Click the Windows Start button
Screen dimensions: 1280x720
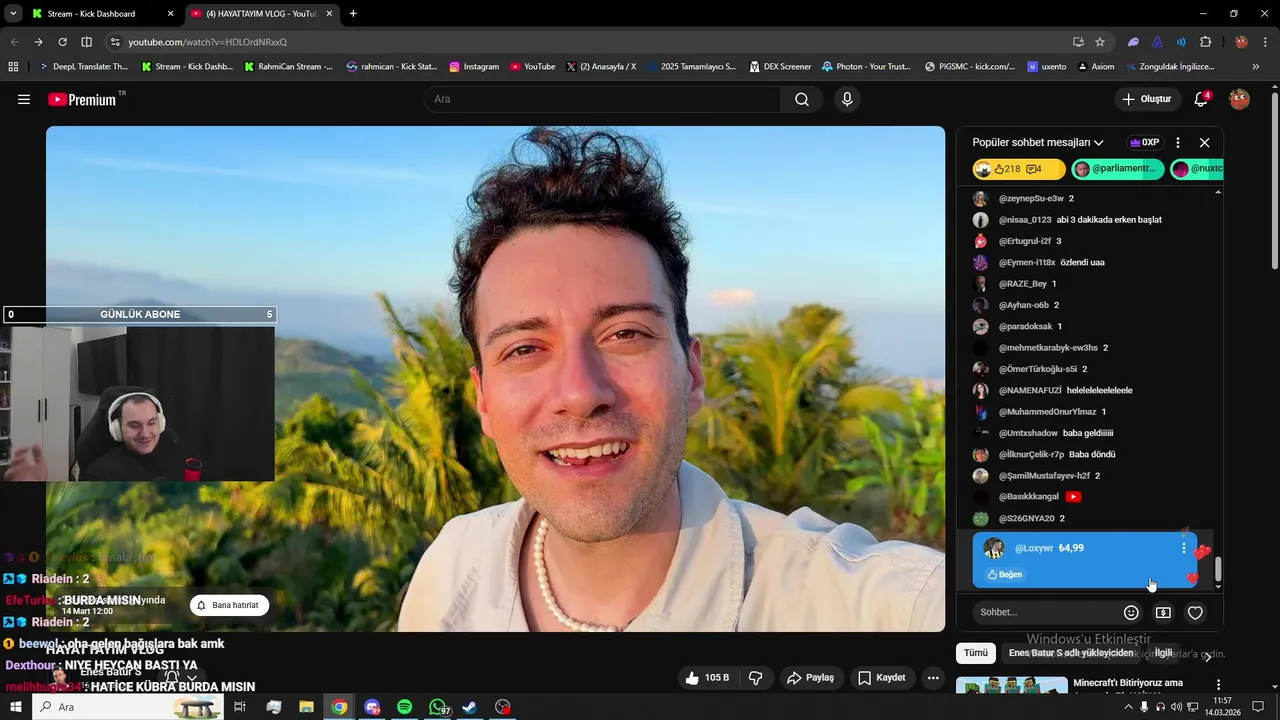pyautogui.click(x=16, y=707)
